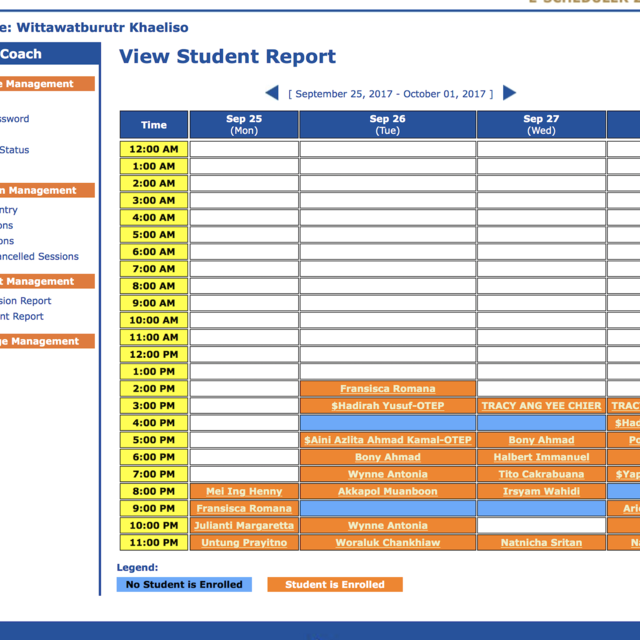Click coach name Wittawatburutr Khaeliso

tap(102, 28)
